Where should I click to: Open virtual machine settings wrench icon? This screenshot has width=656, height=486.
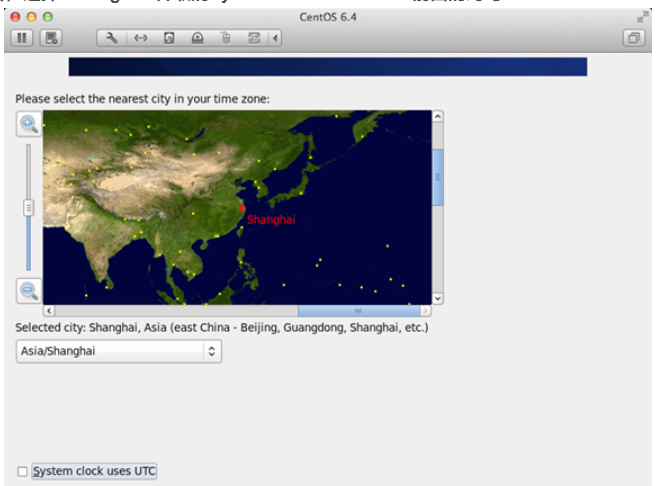coord(112,38)
